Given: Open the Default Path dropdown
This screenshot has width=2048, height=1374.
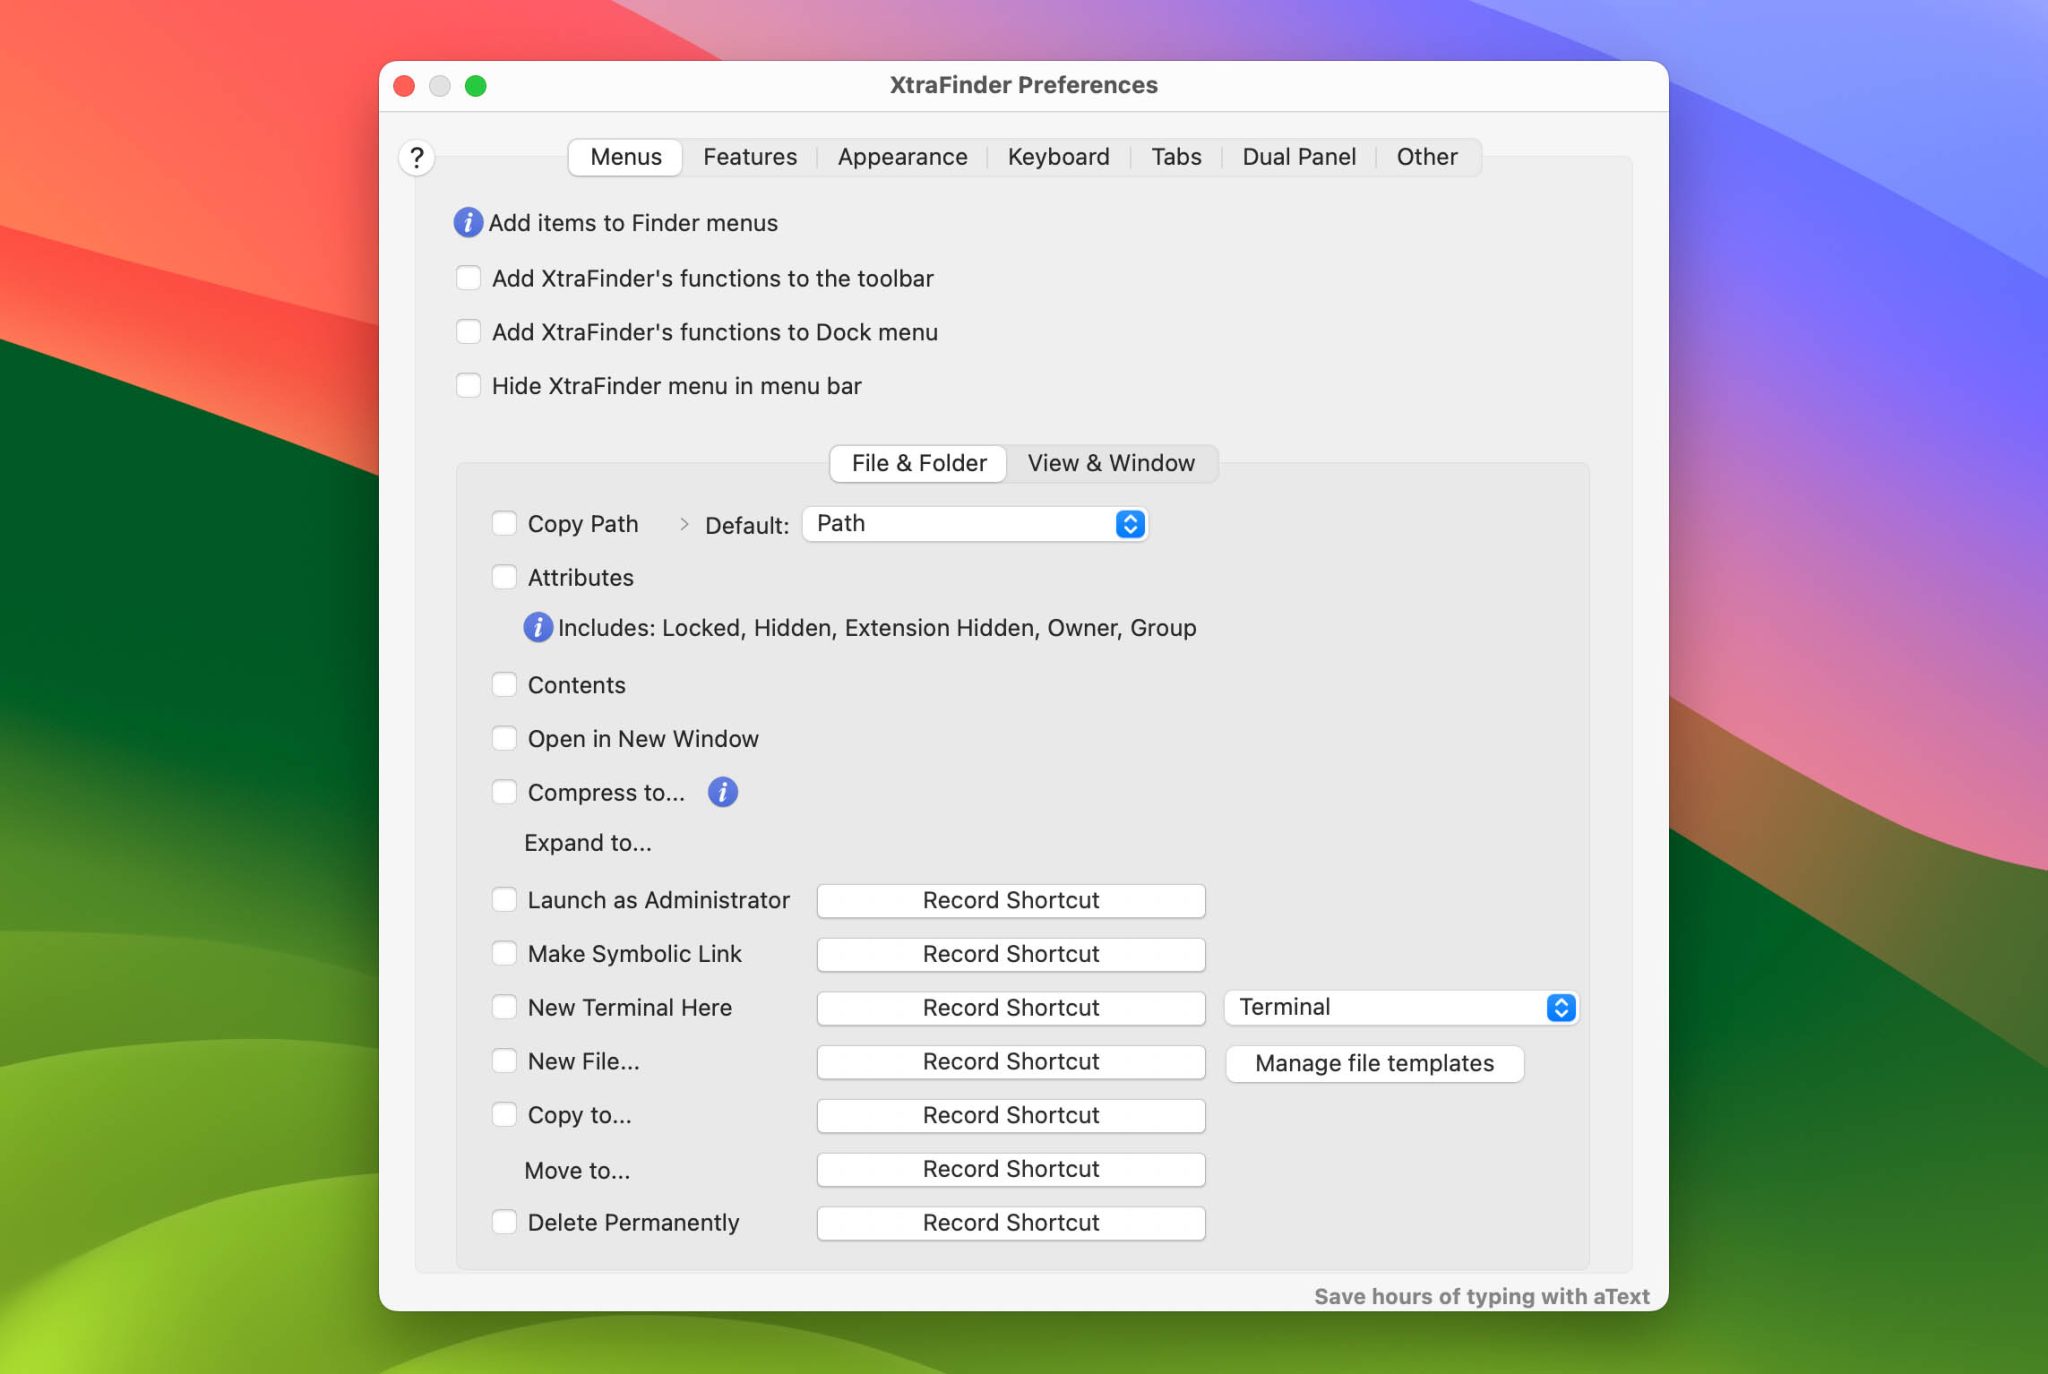Looking at the screenshot, I should 975,523.
